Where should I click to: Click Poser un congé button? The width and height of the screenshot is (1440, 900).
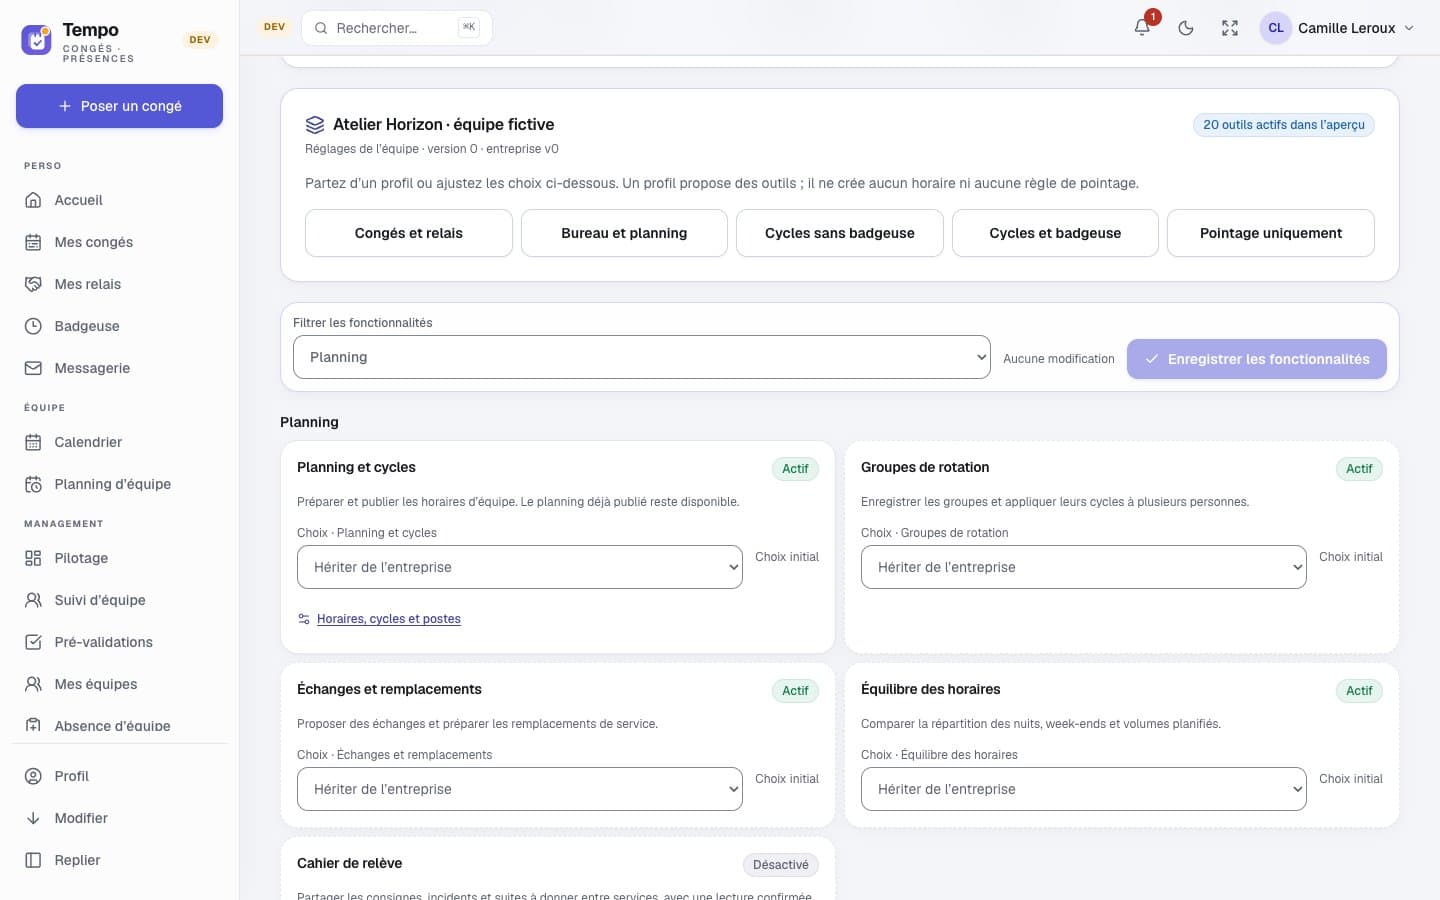click(x=119, y=106)
